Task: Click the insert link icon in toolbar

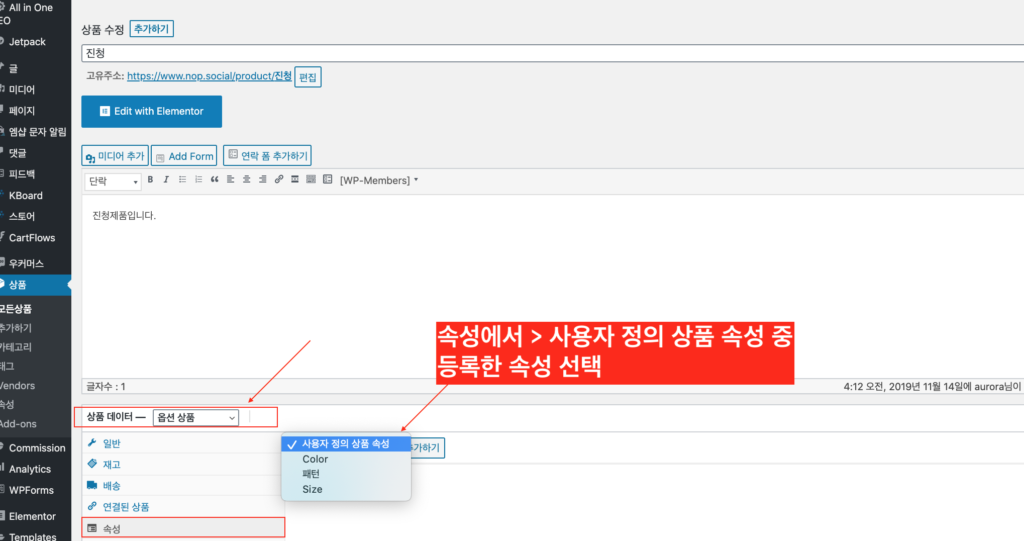Action: tap(279, 180)
